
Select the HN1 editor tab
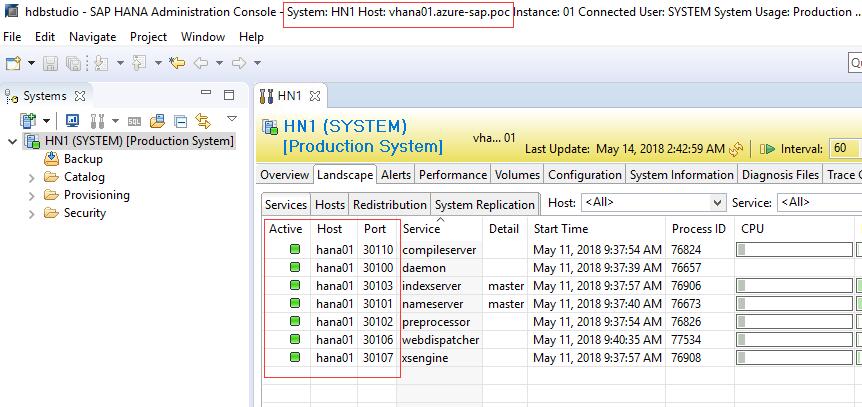coord(290,96)
